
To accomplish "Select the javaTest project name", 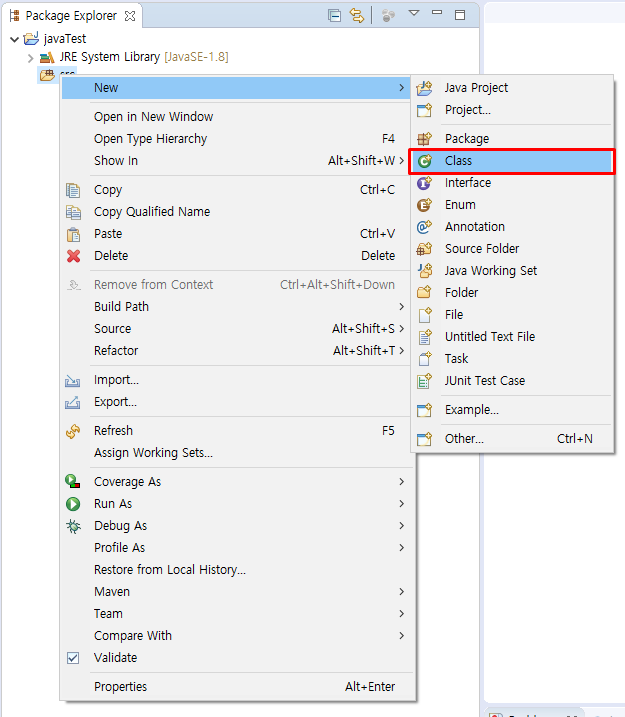I will (65, 39).
